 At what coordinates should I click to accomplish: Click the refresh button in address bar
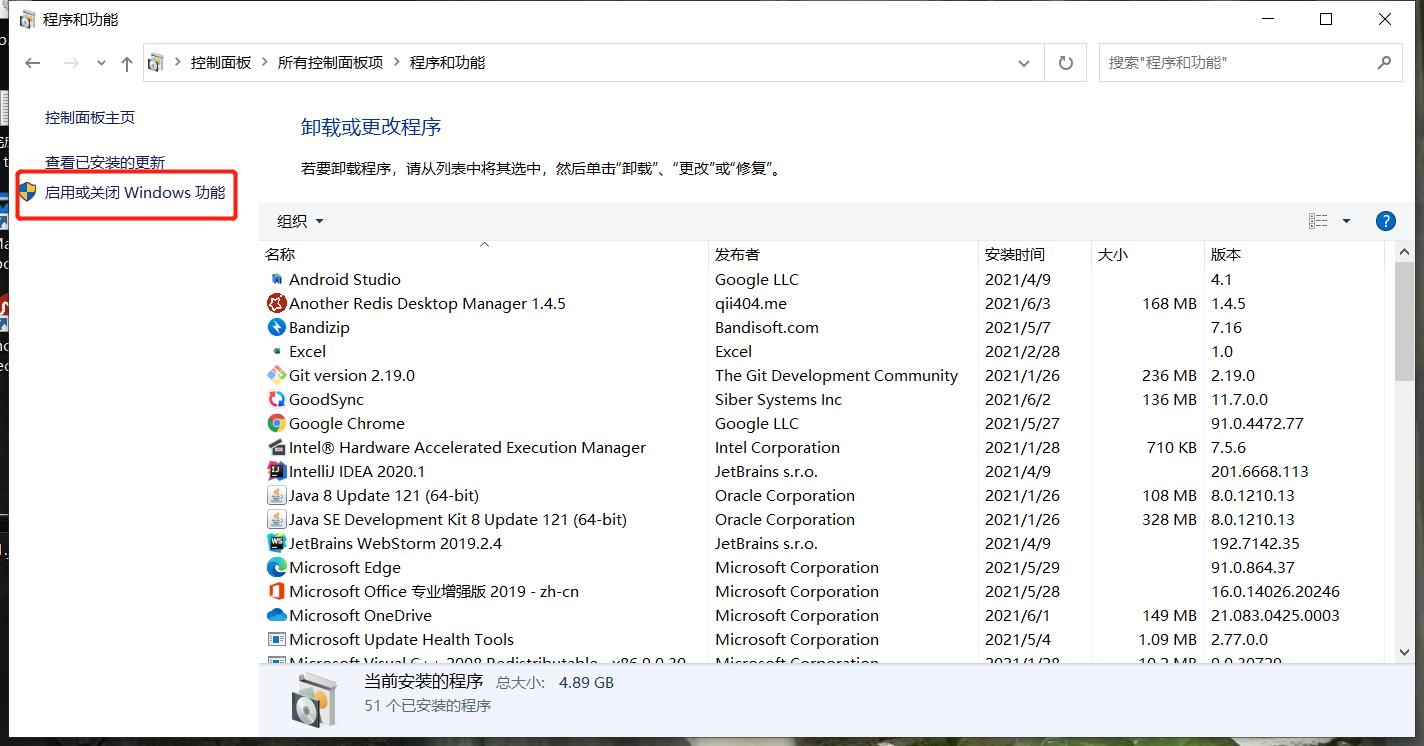(1066, 63)
